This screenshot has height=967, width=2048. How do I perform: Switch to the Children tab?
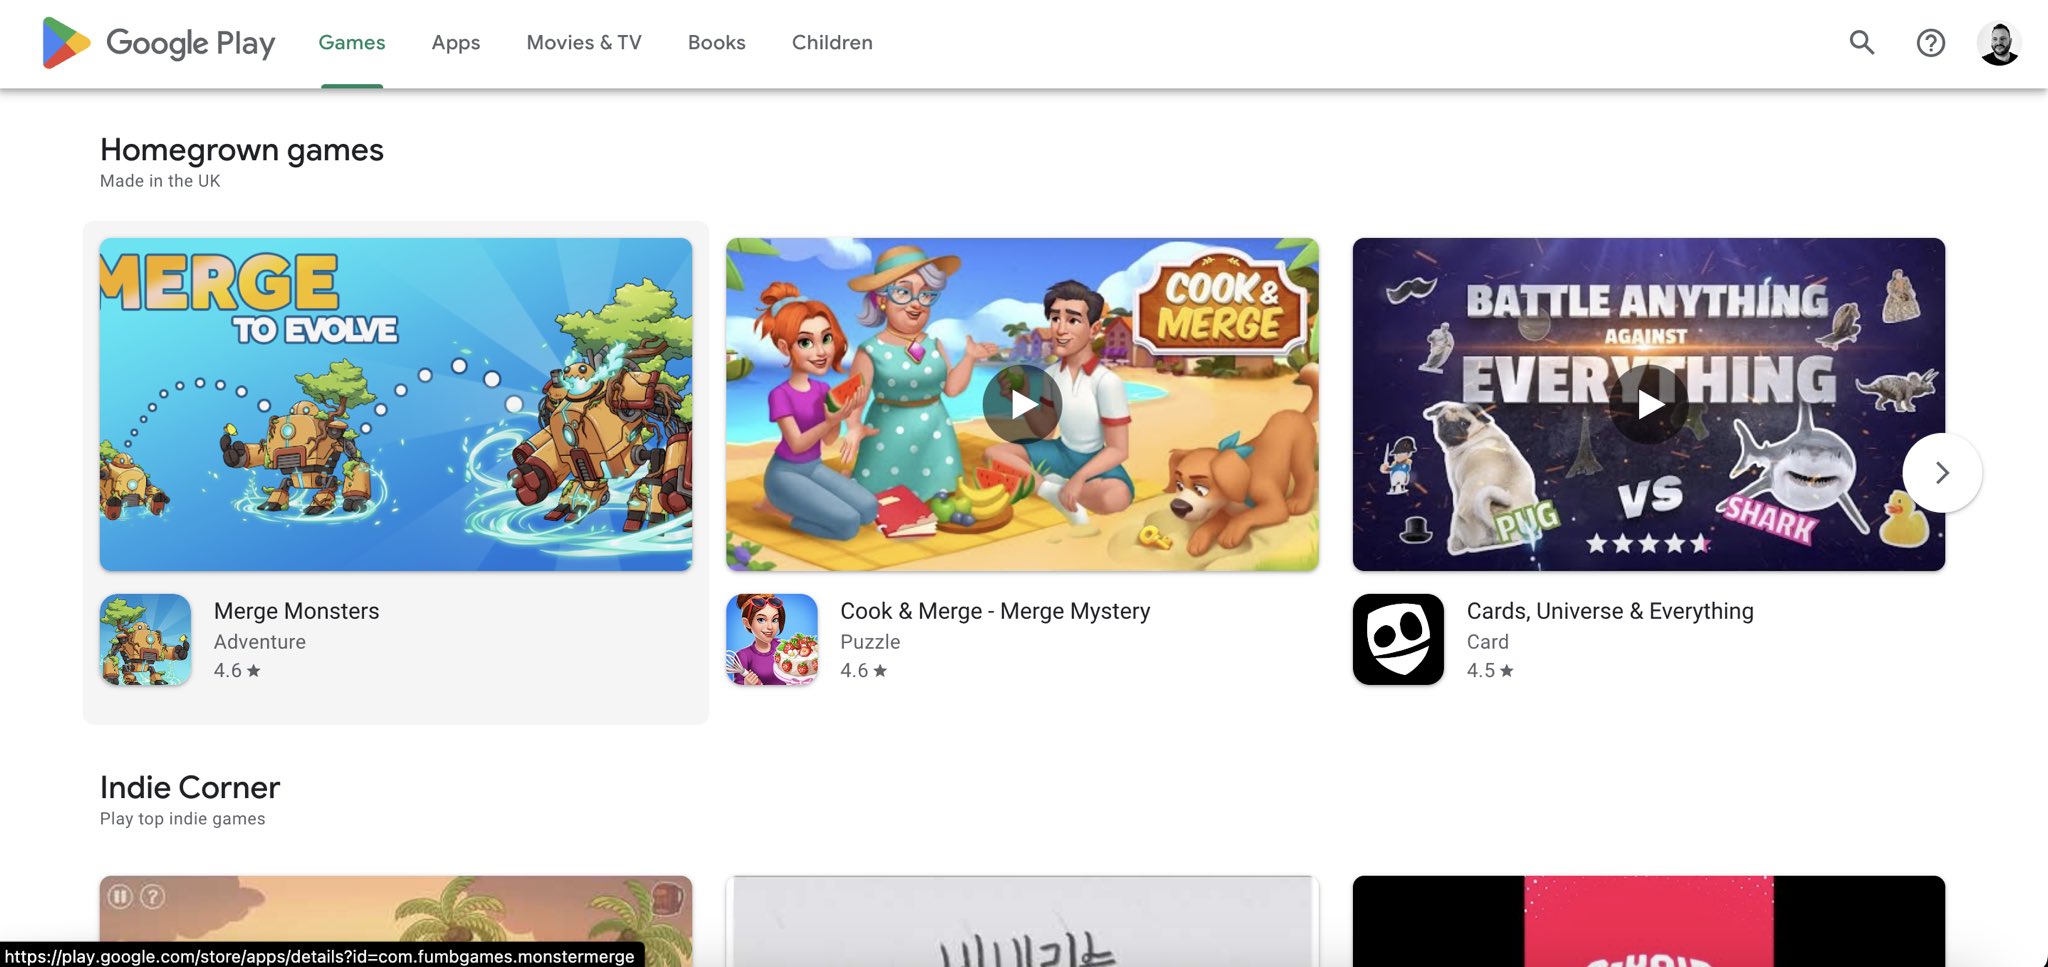[832, 43]
